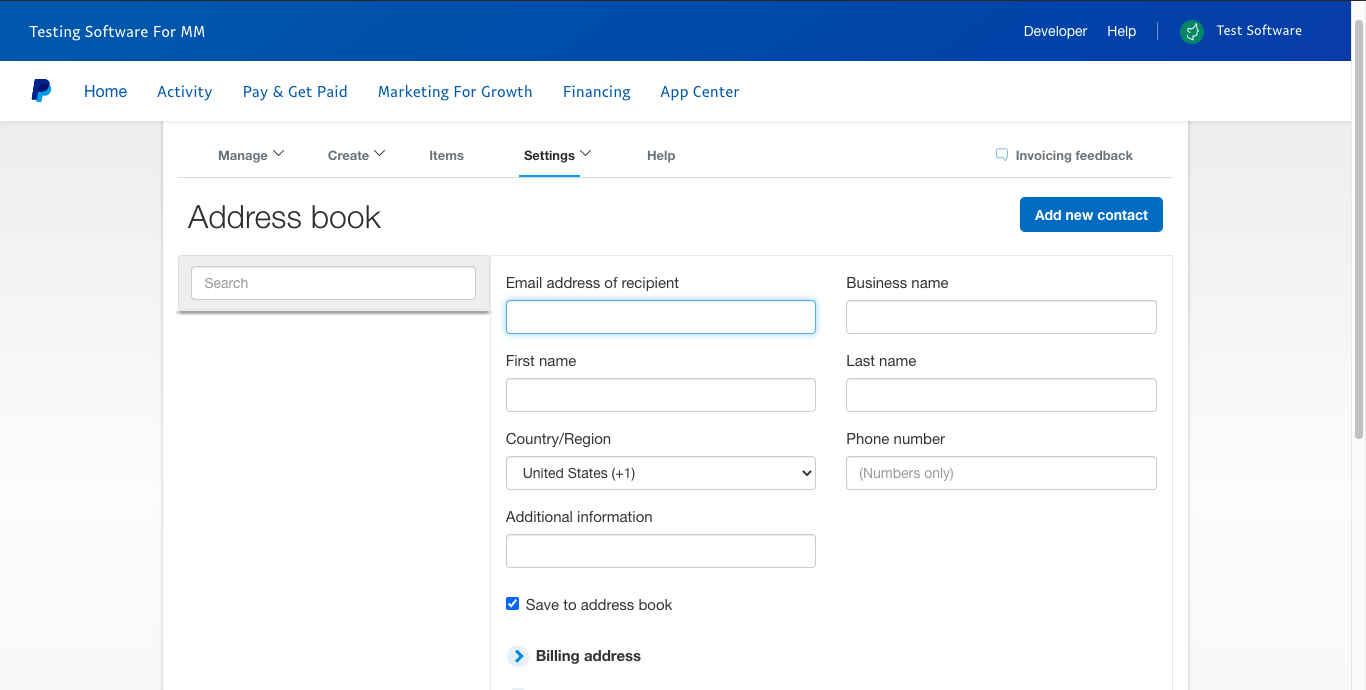Expand the Manage menu

(251, 155)
